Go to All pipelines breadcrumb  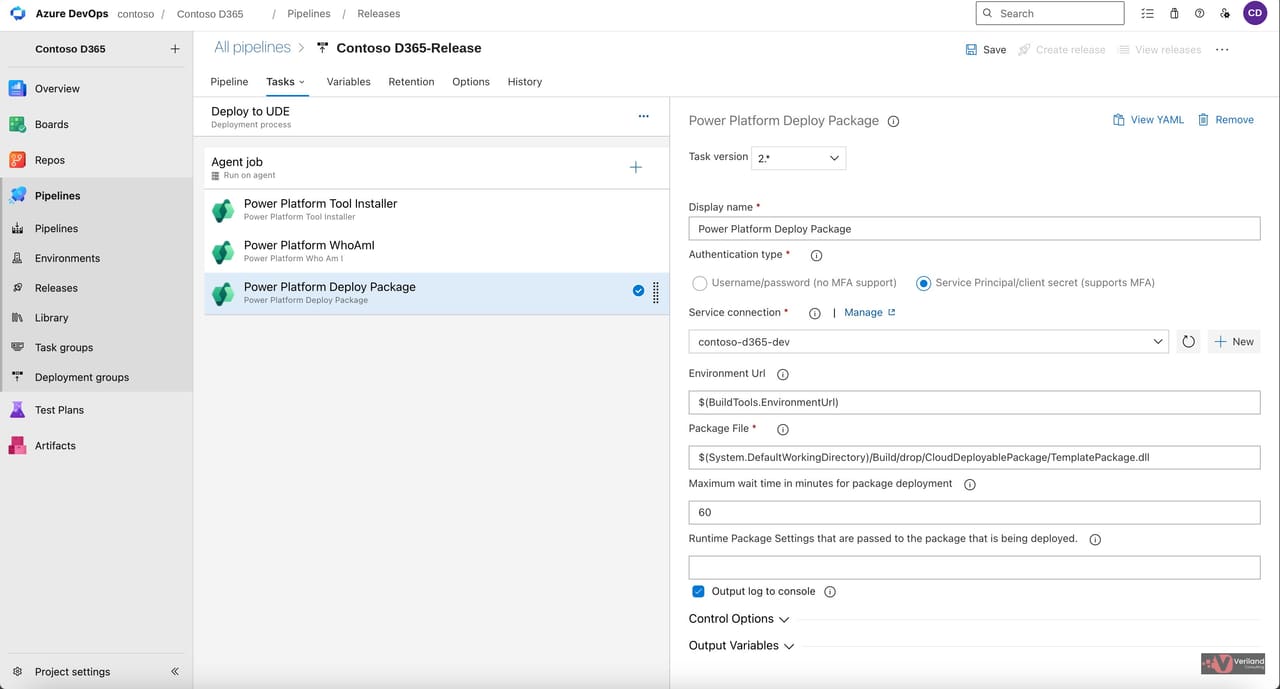(x=252, y=47)
